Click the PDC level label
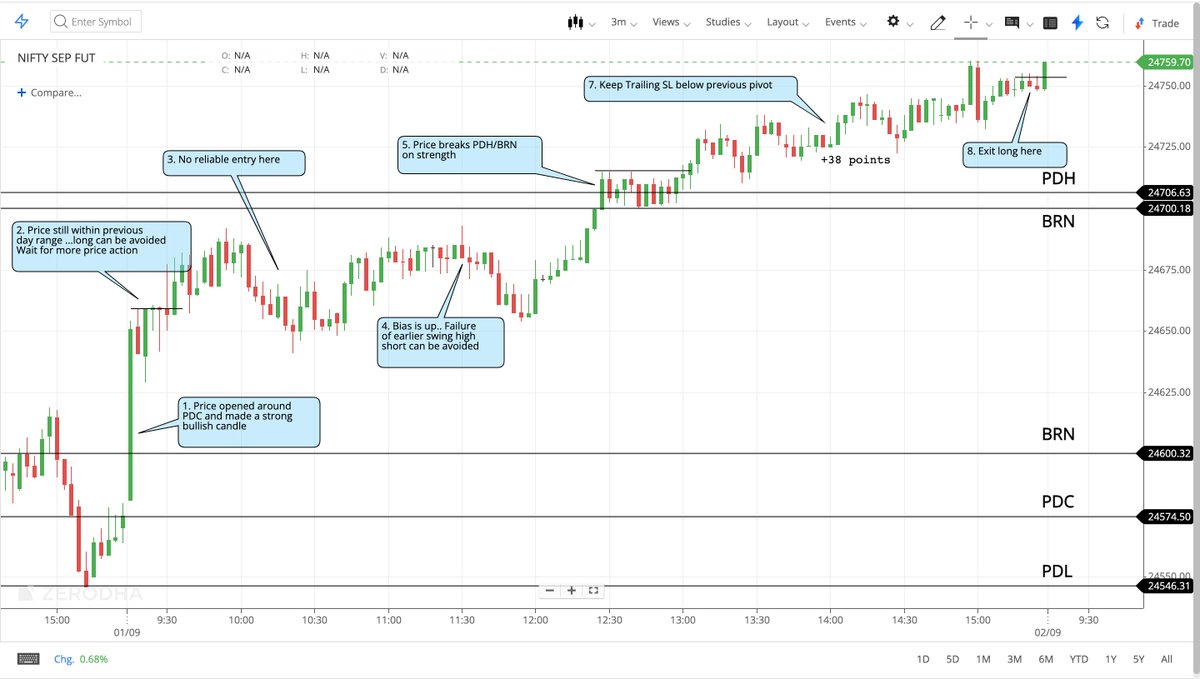 tap(1057, 501)
